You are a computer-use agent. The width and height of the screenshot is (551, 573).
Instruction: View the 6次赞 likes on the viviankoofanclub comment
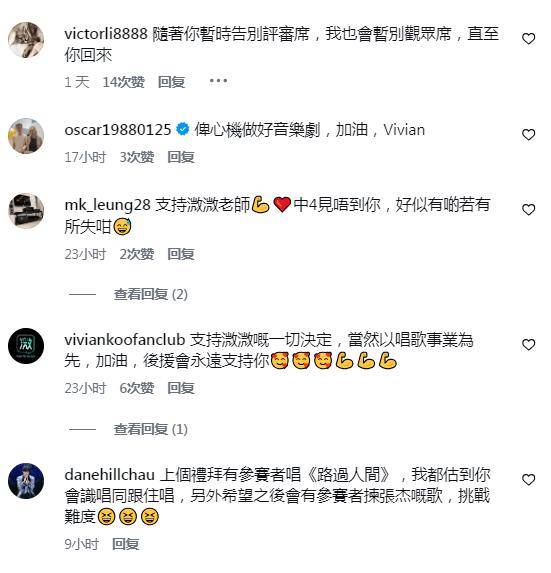pyautogui.click(x=137, y=388)
